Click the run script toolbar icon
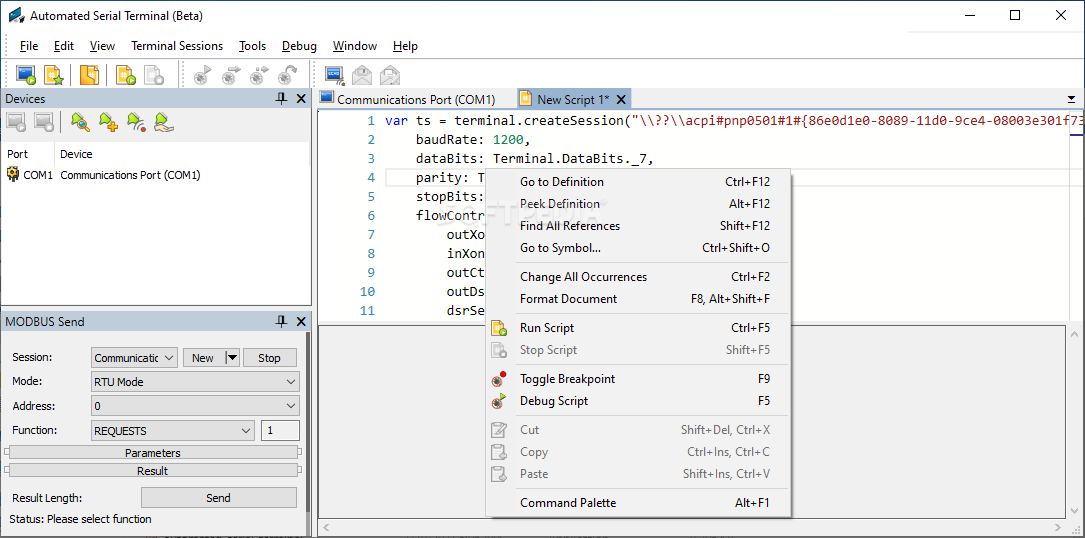Viewport: 1085px width, 538px height. [x=125, y=75]
